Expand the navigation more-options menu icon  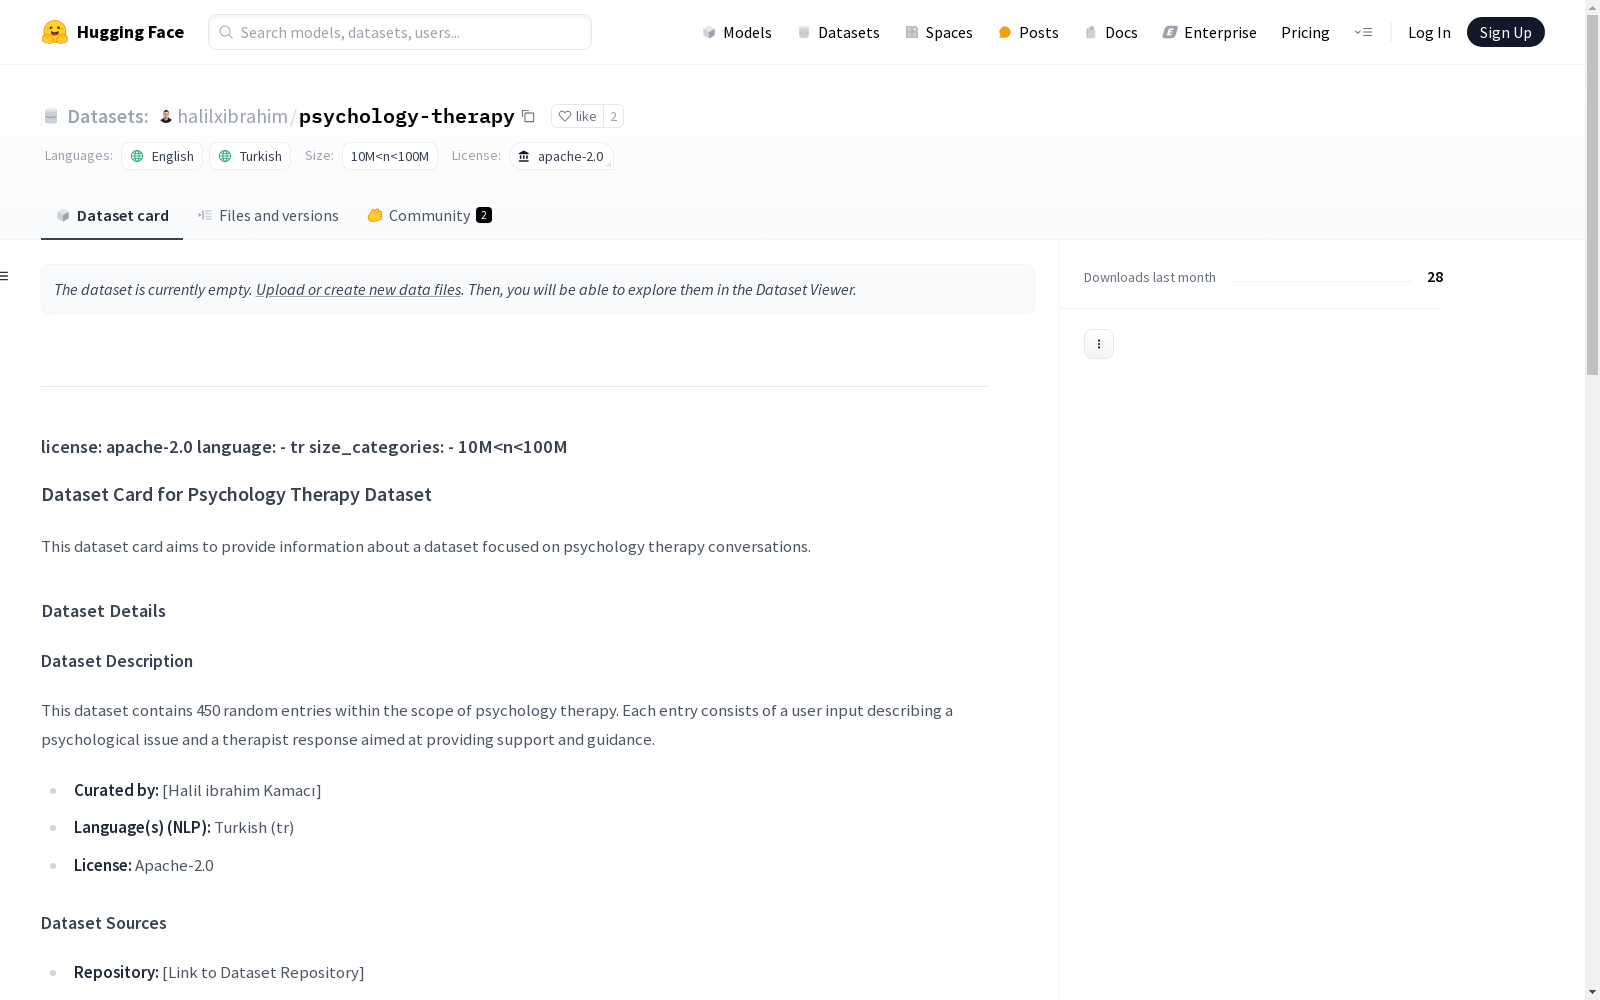point(1363,32)
